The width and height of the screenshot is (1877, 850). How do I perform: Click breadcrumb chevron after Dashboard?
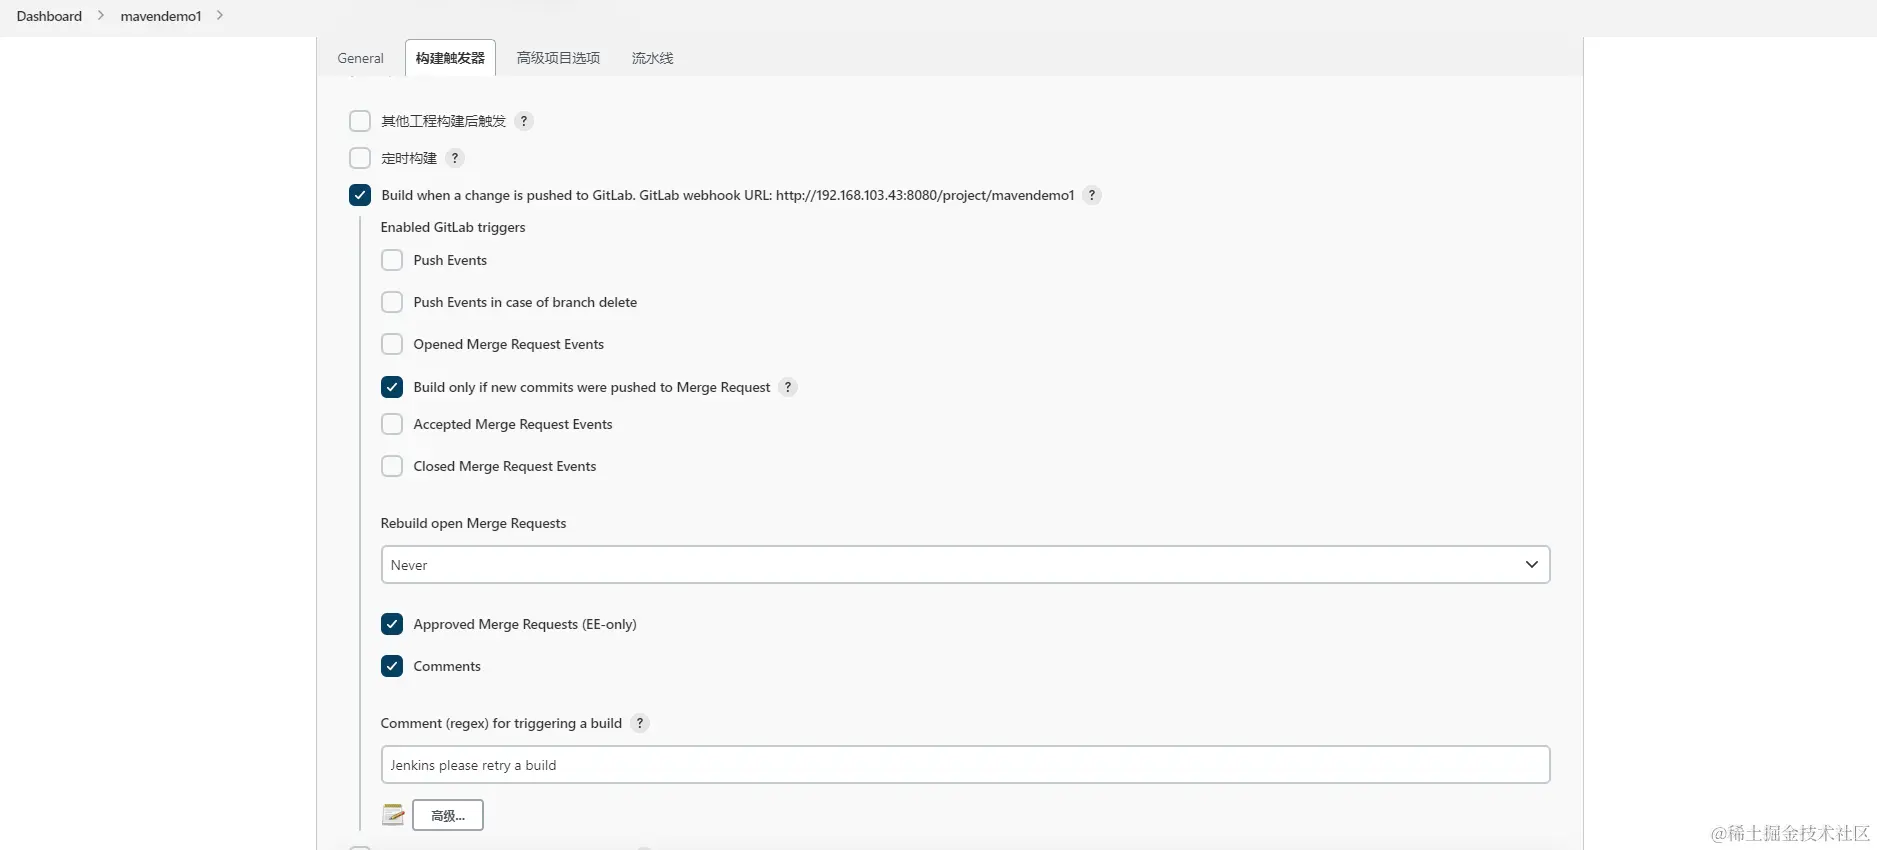point(101,16)
